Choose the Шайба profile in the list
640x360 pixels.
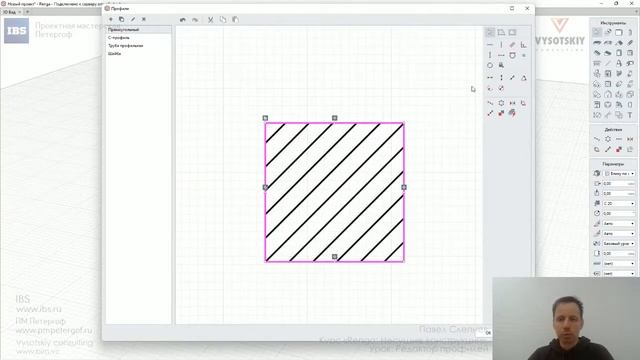(x=138, y=53)
